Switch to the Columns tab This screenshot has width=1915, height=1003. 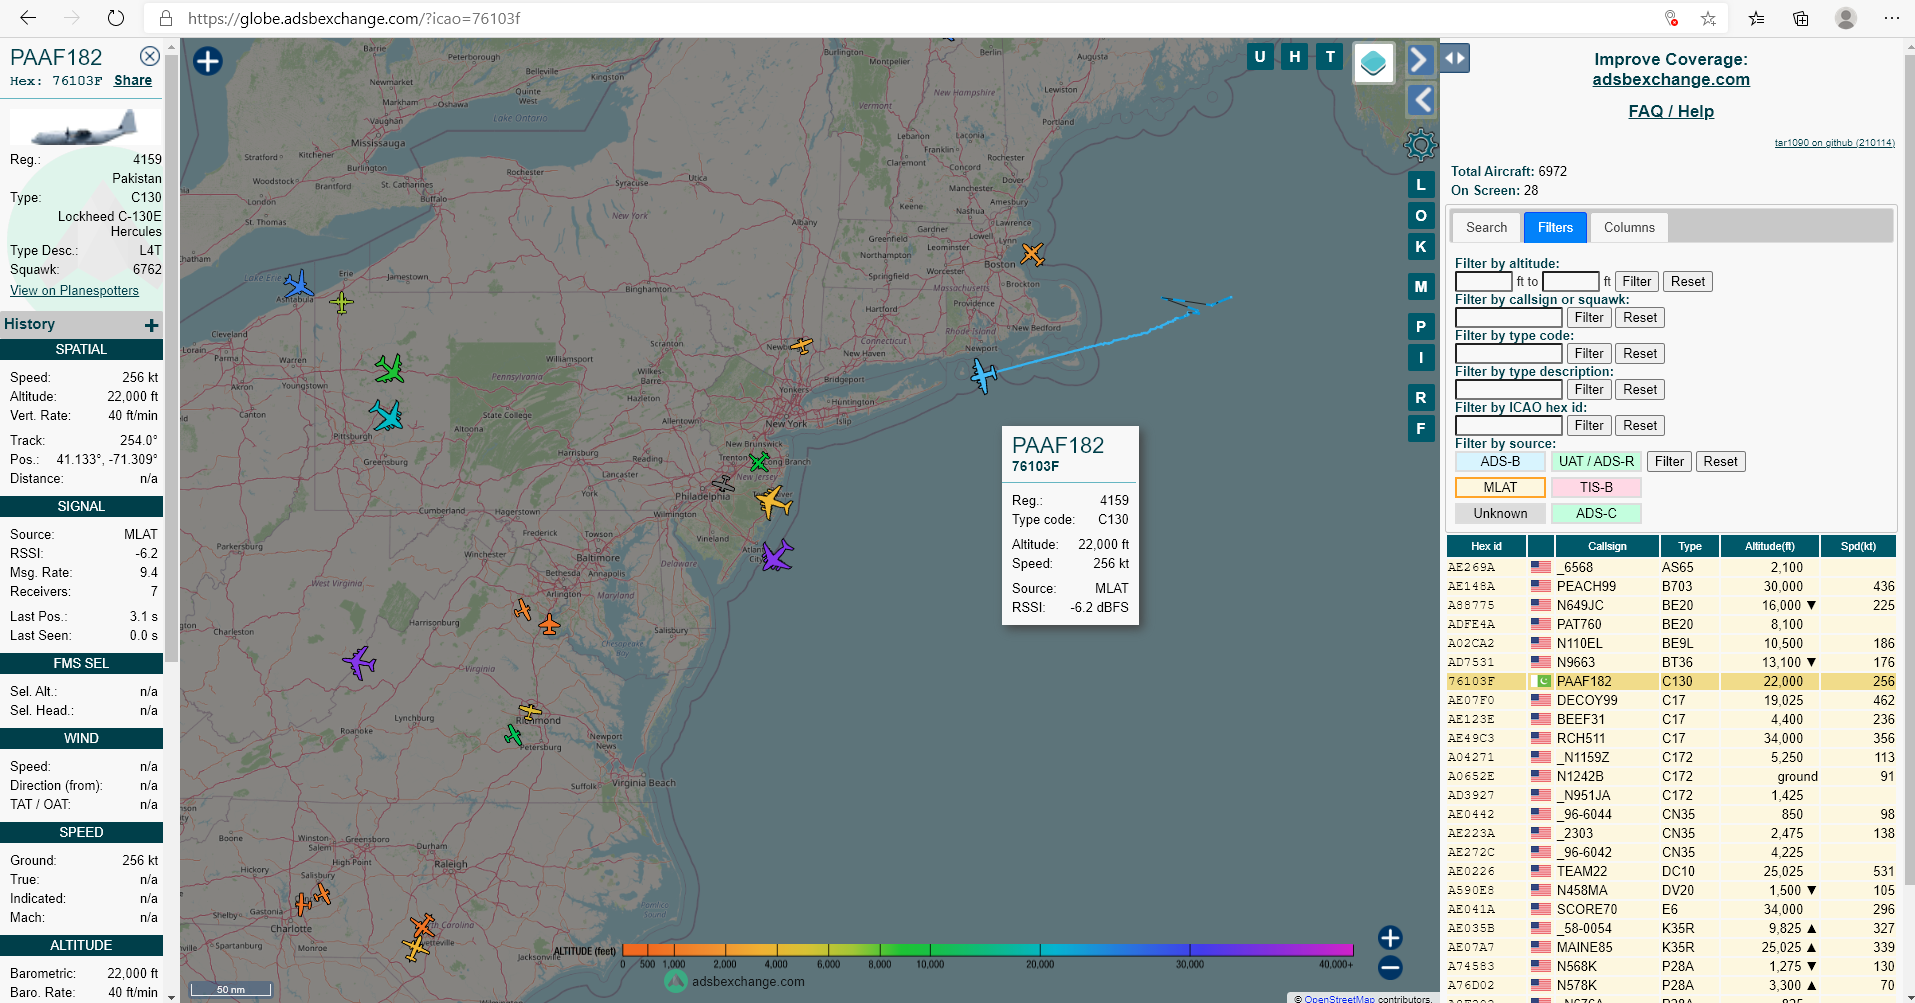pyautogui.click(x=1629, y=227)
